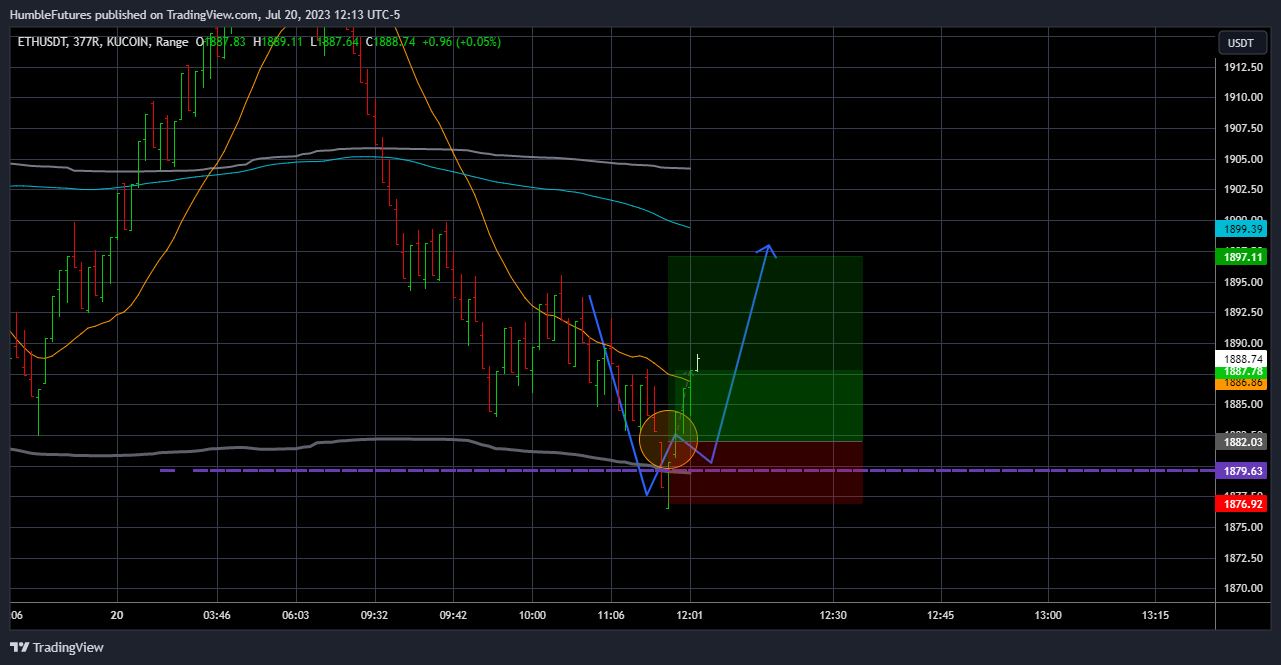Select the 1899.39 cyan price tag

tap(1241, 229)
